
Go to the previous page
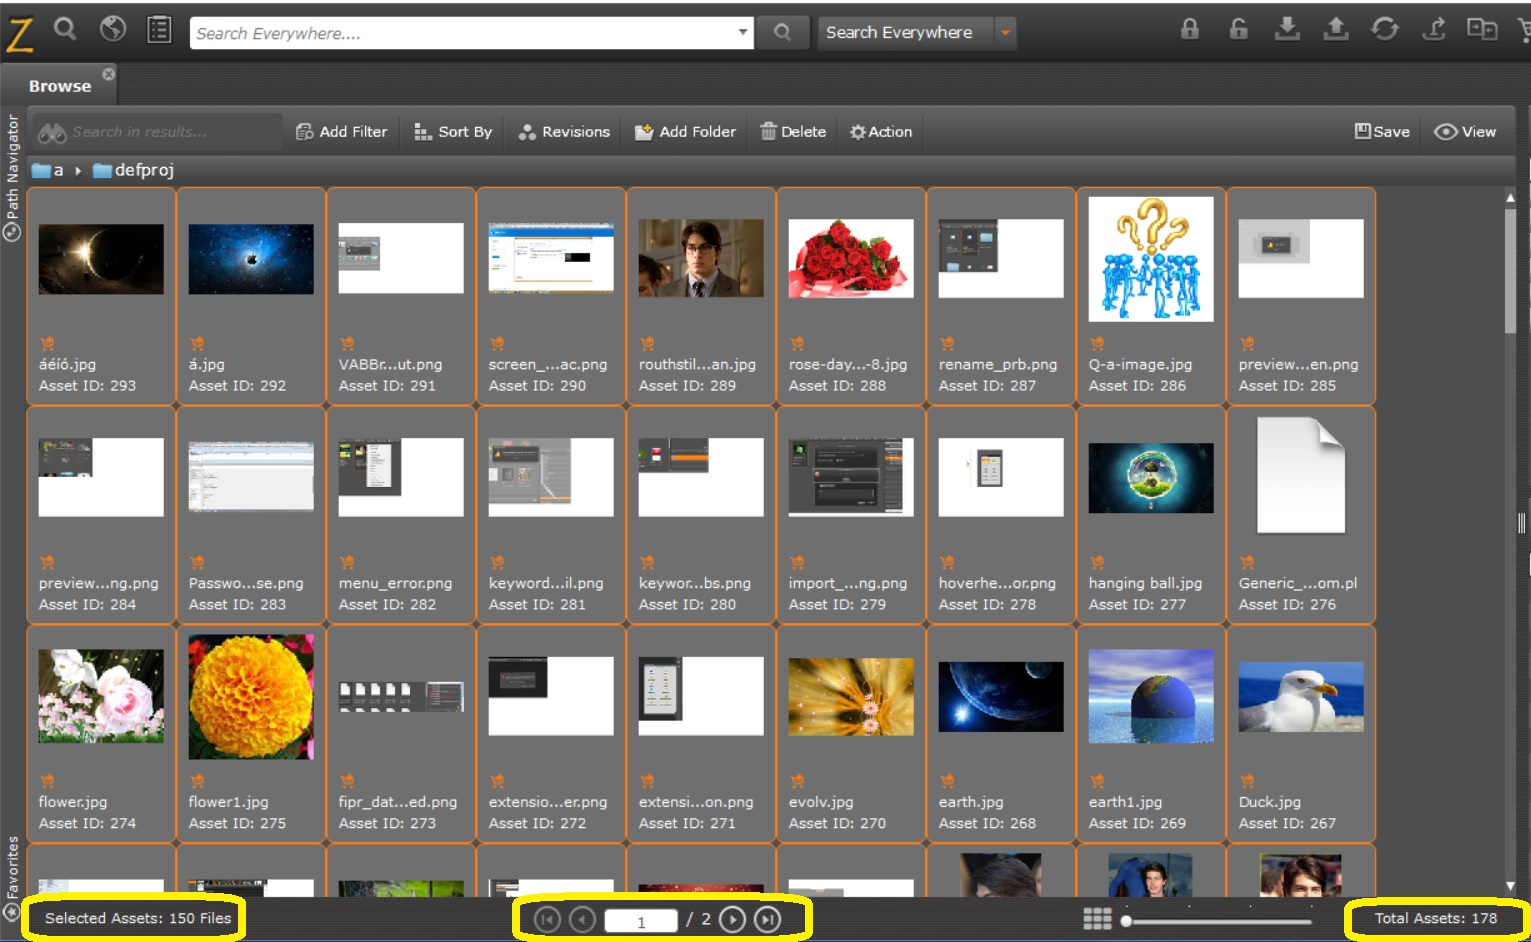582,919
